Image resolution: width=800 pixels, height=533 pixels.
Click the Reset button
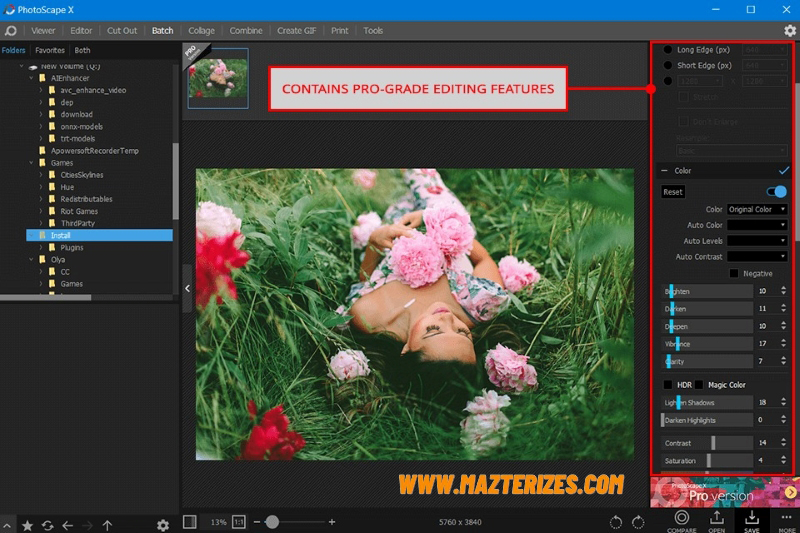click(672, 192)
